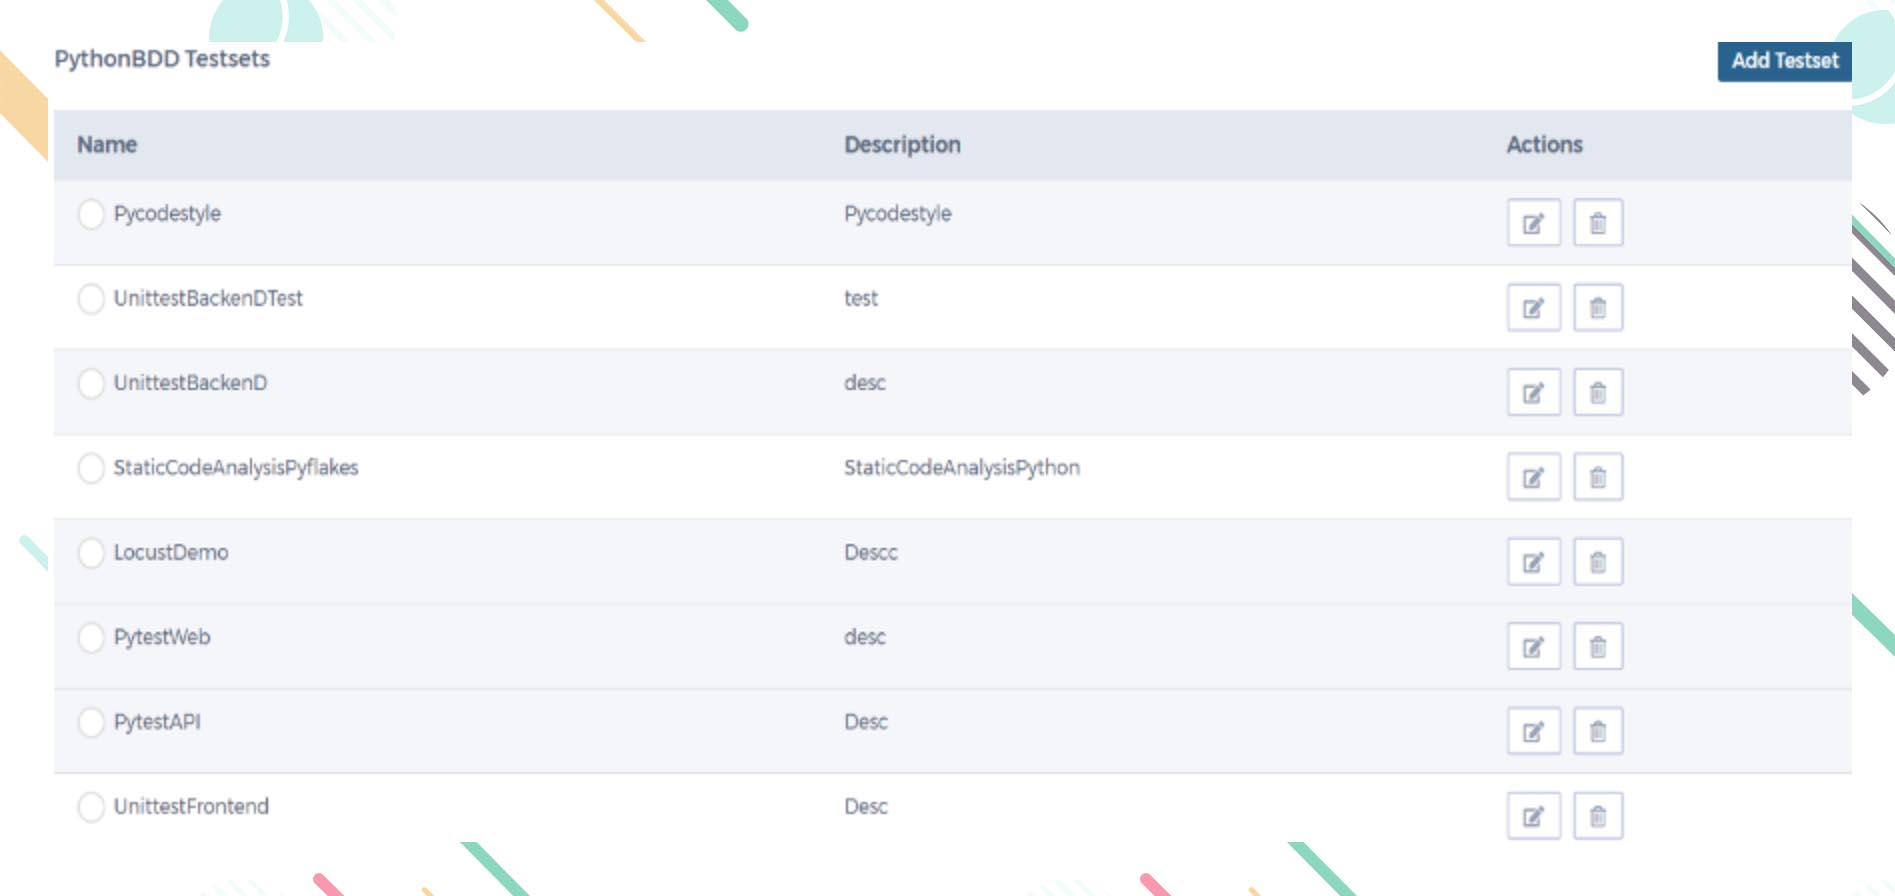This screenshot has height=896, width=1895.
Task: Click edit icon for Pycodestyle testset
Action: [x=1533, y=223]
